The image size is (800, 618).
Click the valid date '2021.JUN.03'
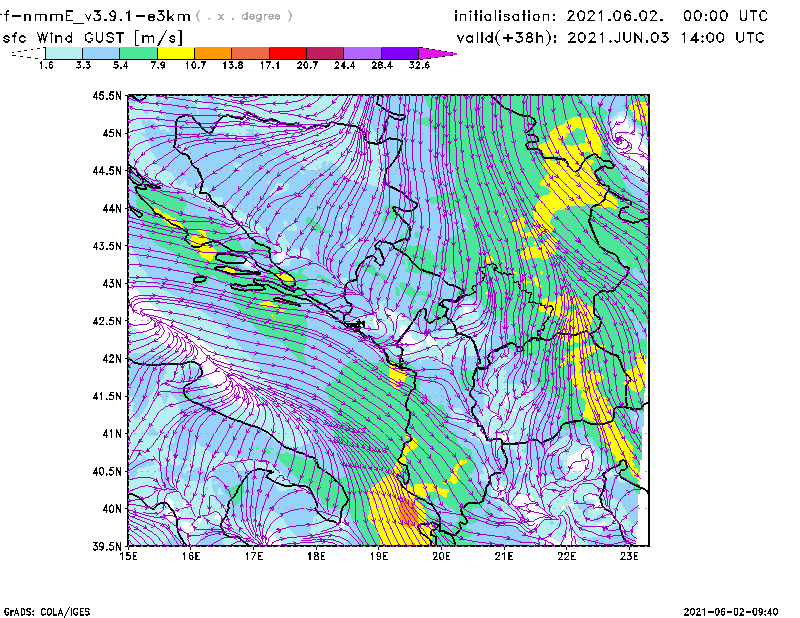click(x=618, y=38)
